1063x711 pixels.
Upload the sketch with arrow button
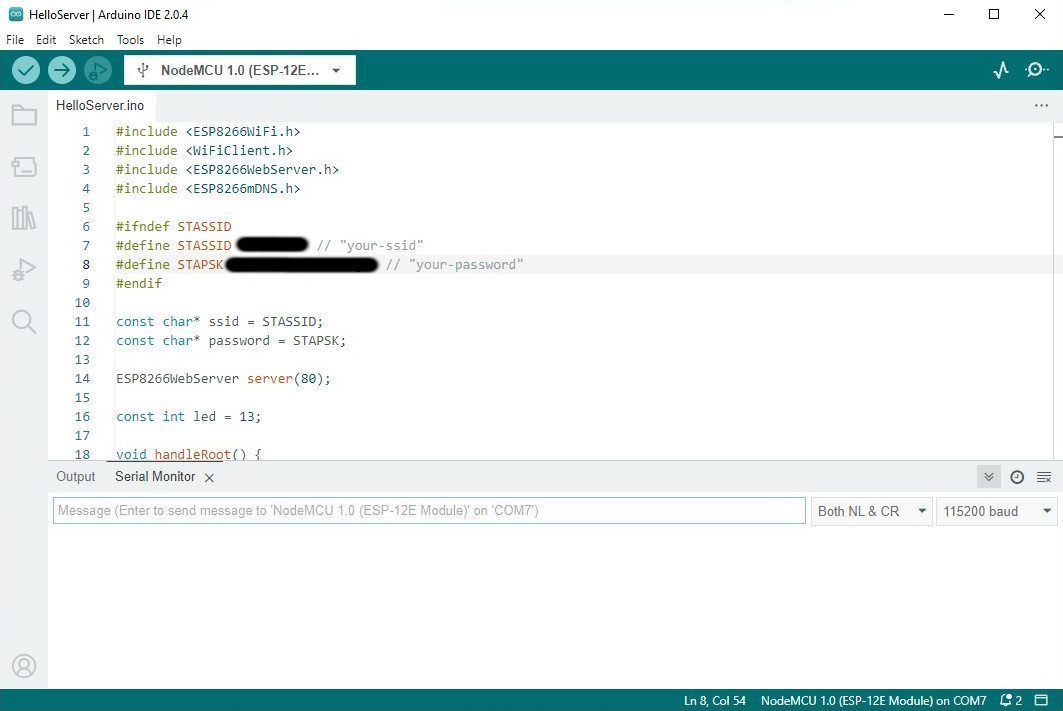(62, 70)
